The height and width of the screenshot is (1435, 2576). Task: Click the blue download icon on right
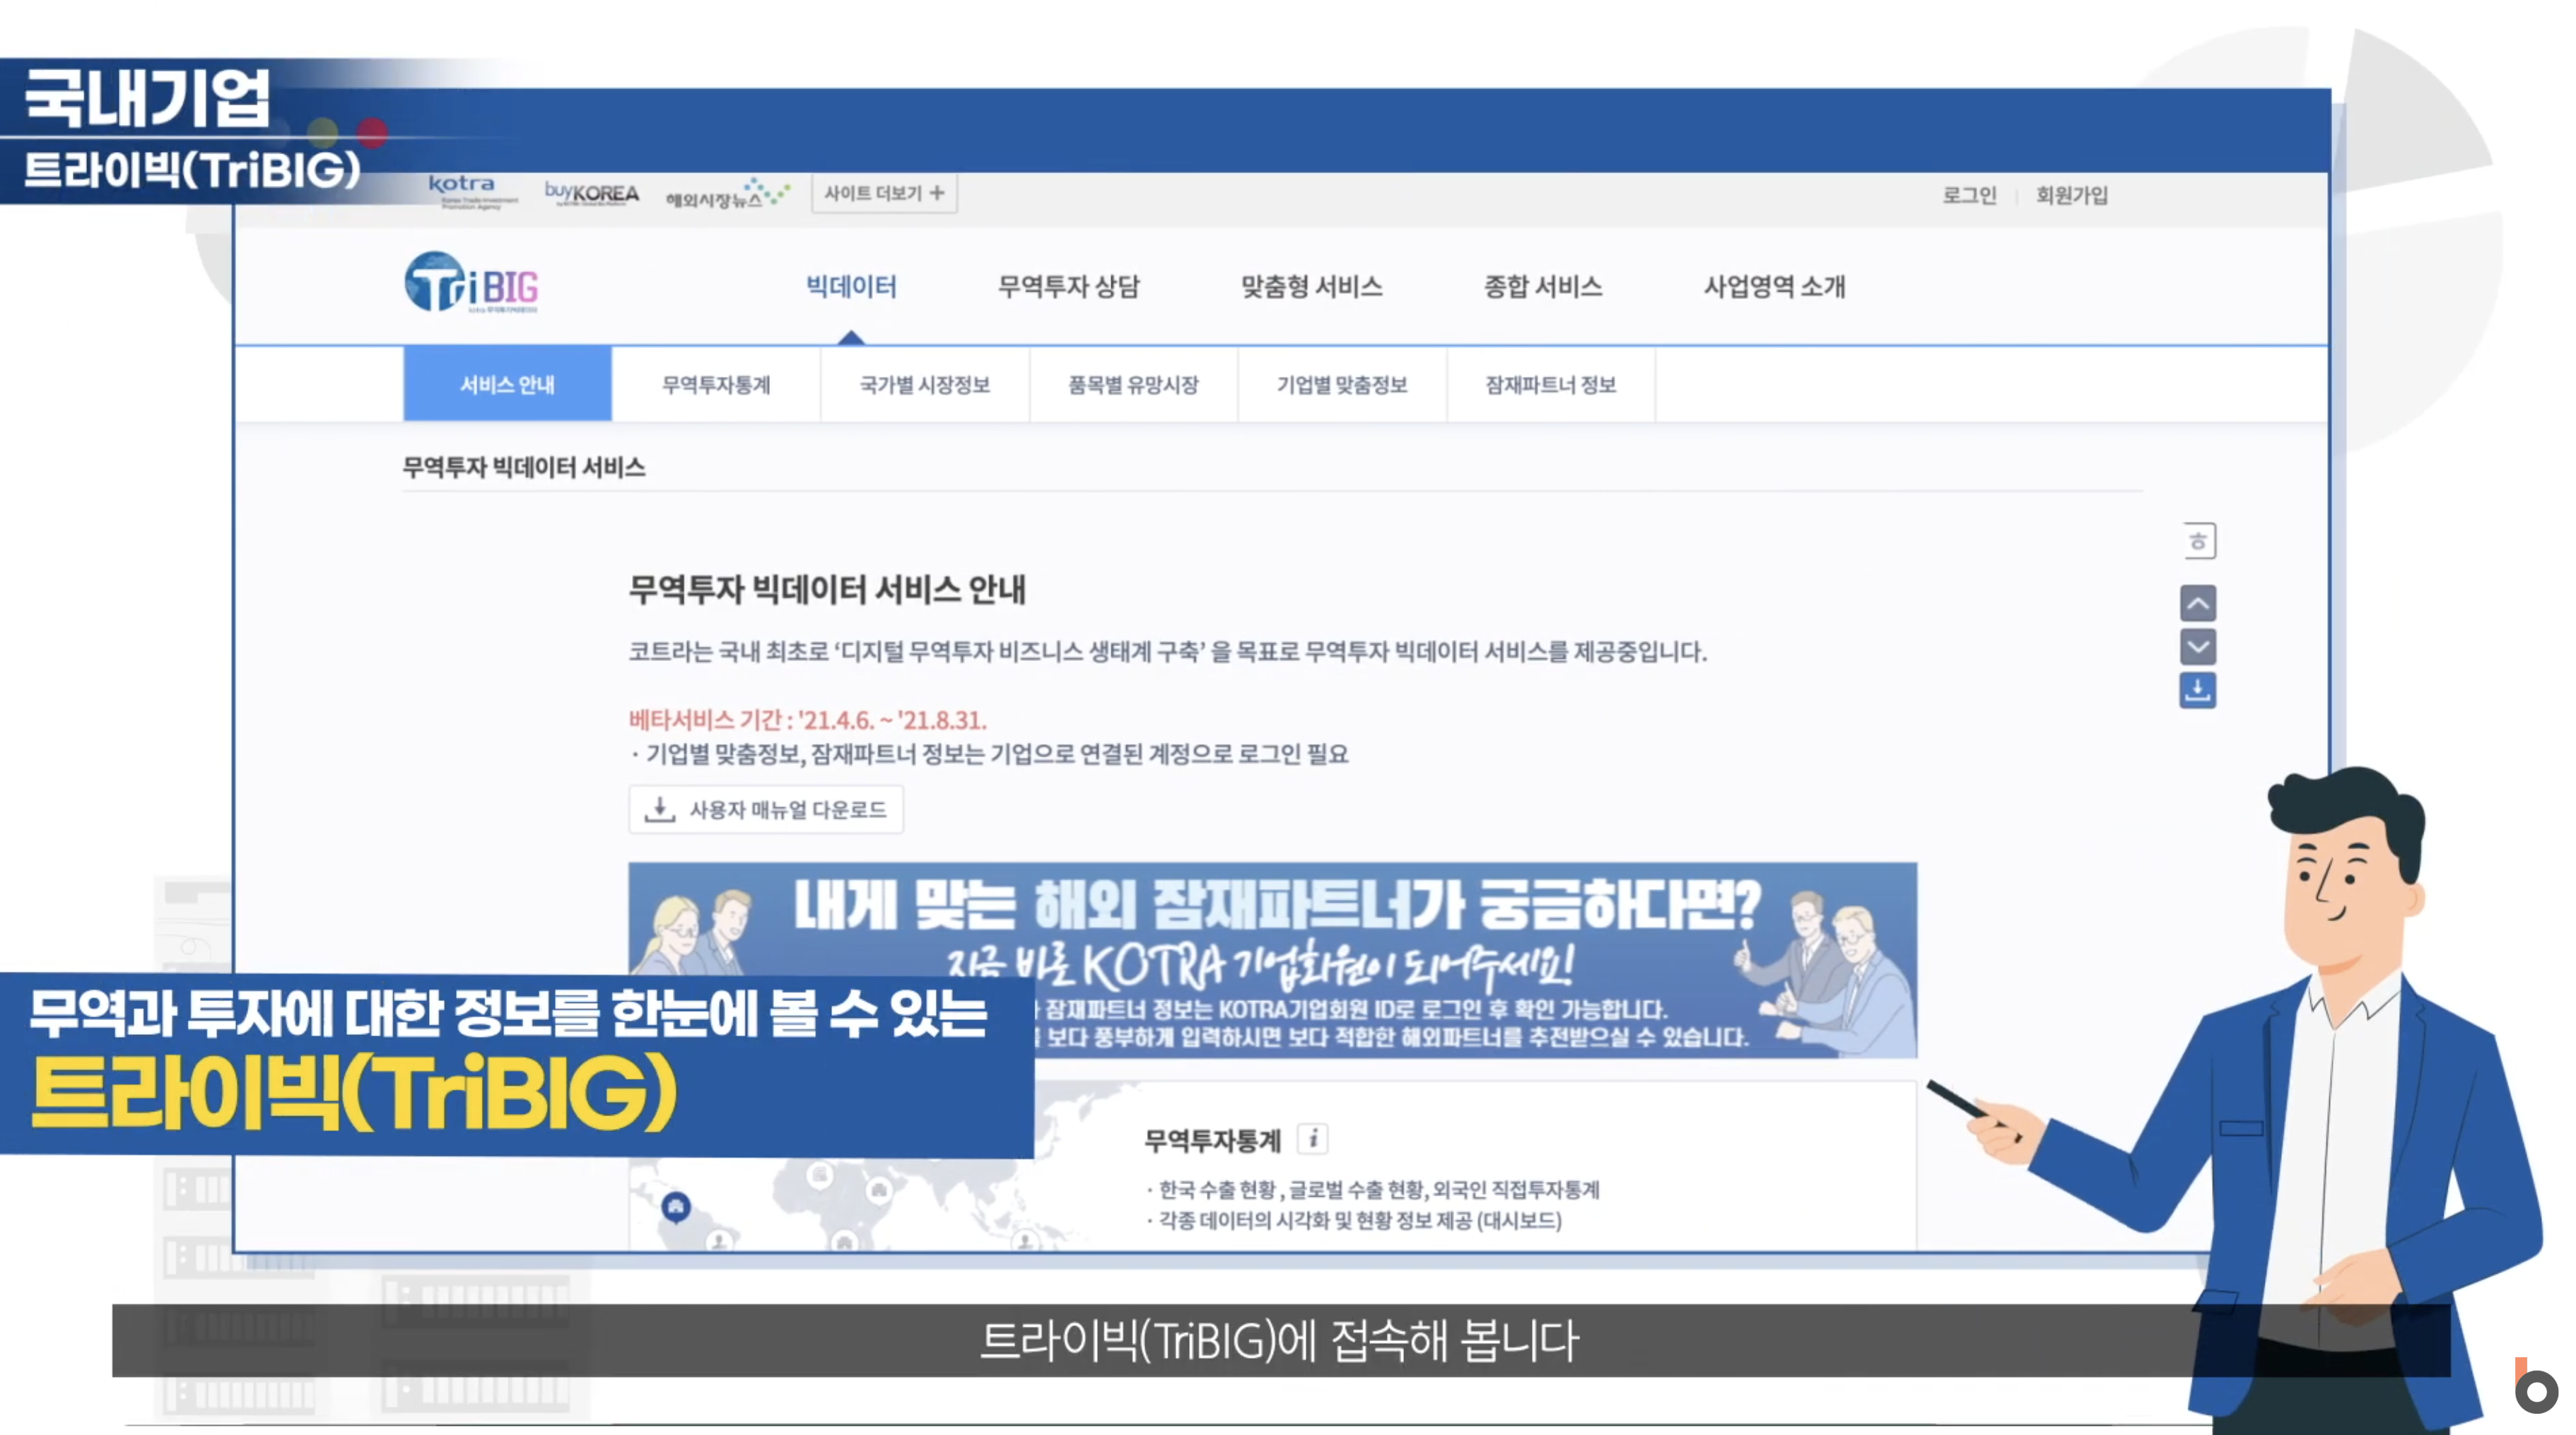2197,690
